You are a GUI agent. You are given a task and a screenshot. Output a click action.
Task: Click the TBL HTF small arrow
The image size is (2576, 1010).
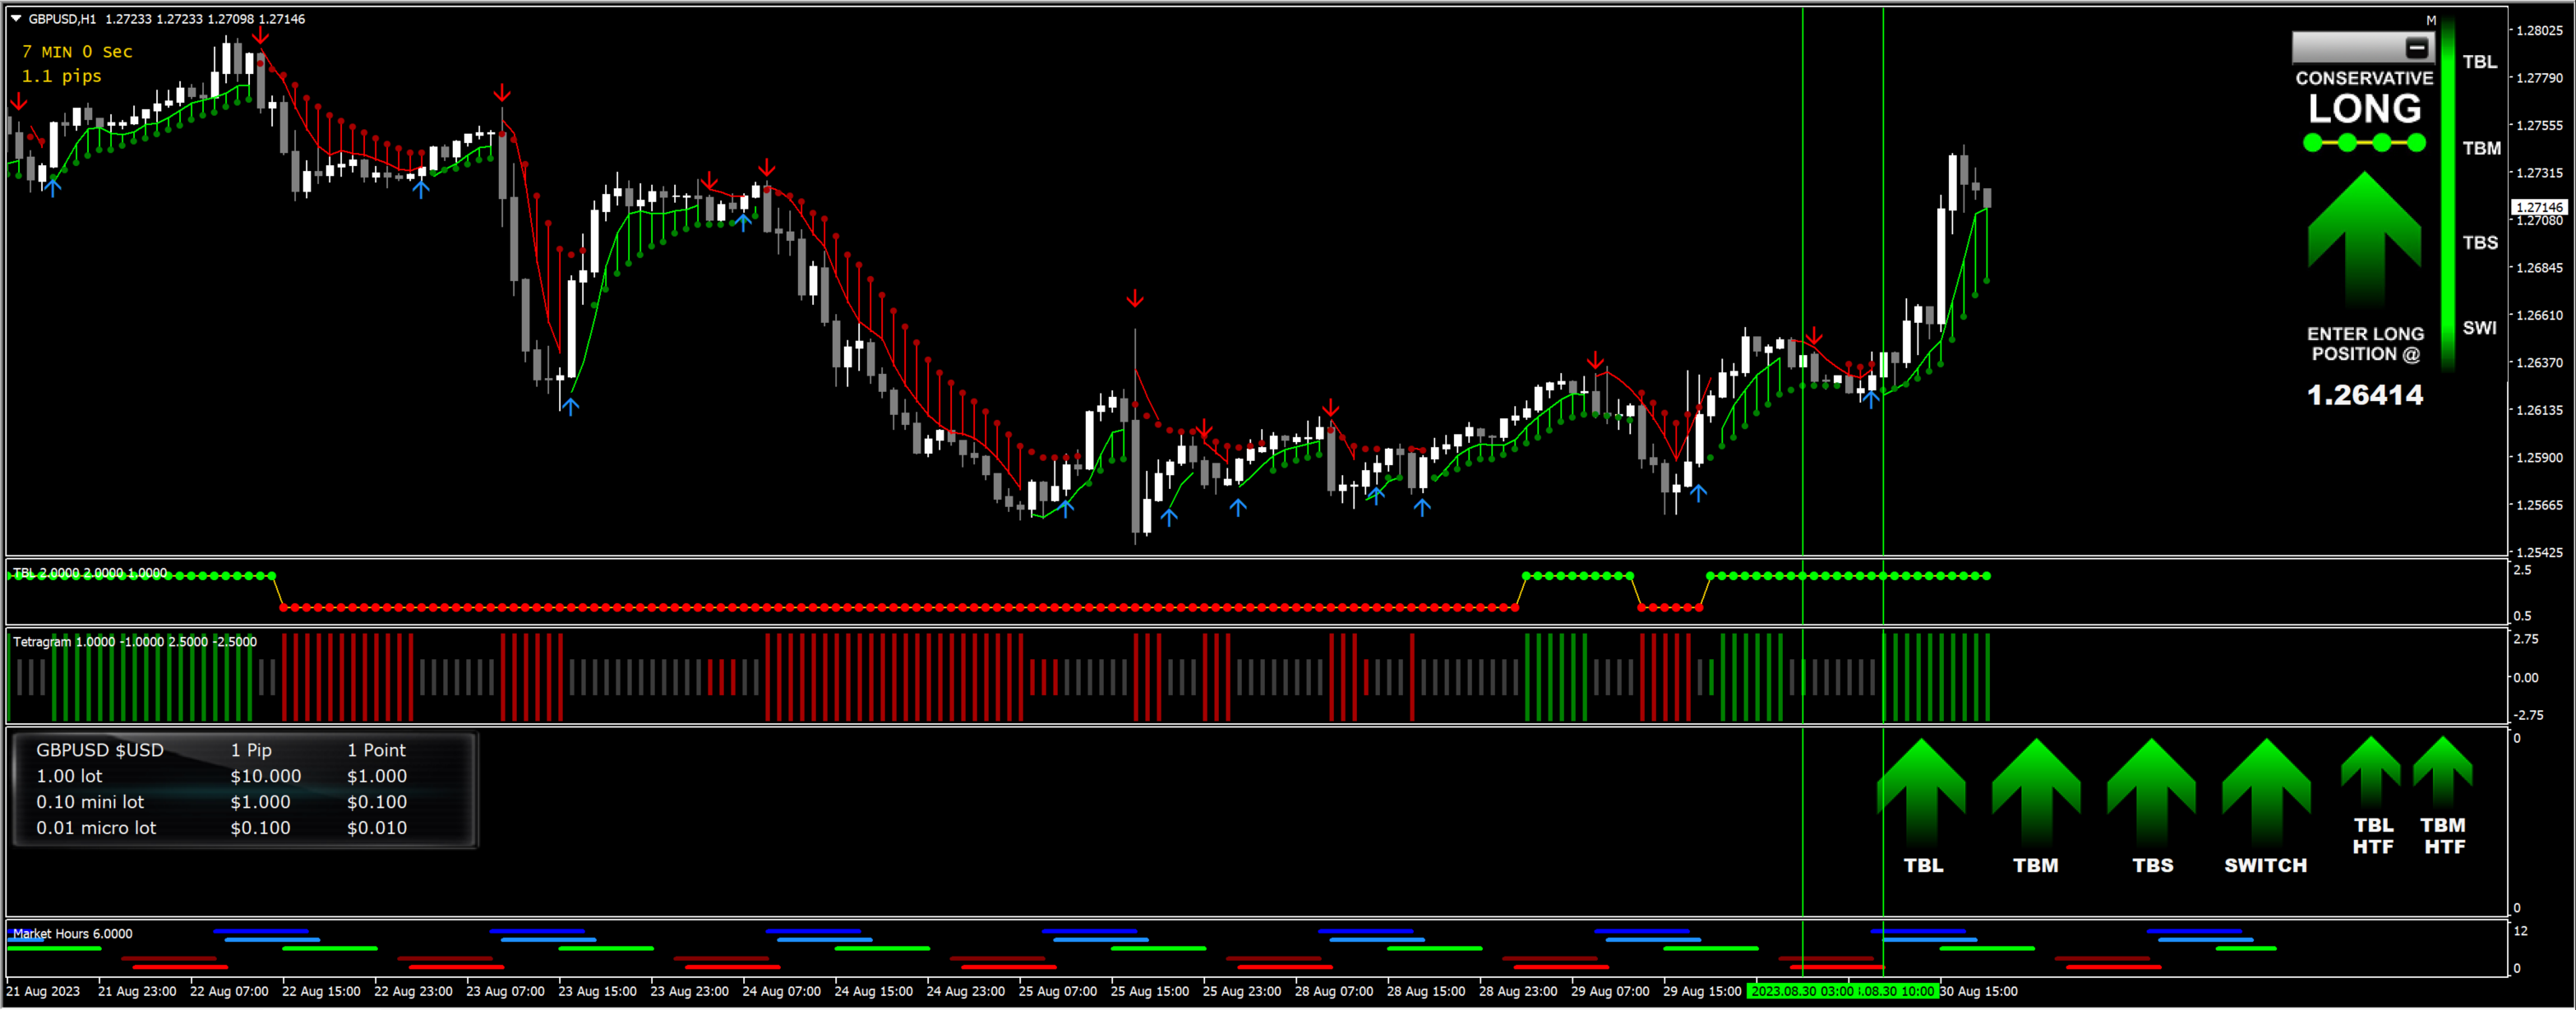pos(2370,770)
